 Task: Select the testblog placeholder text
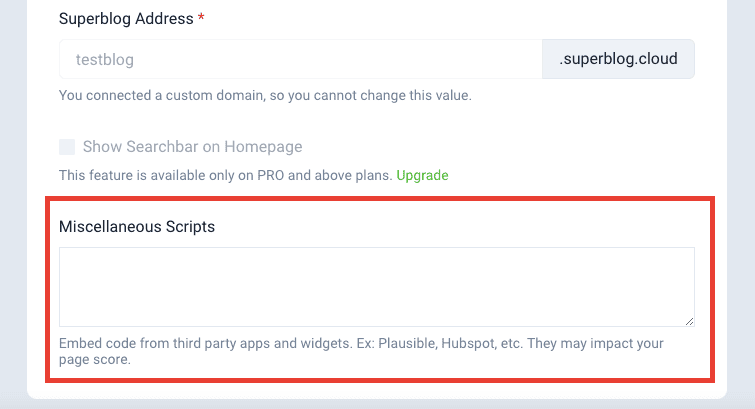tap(105, 59)
